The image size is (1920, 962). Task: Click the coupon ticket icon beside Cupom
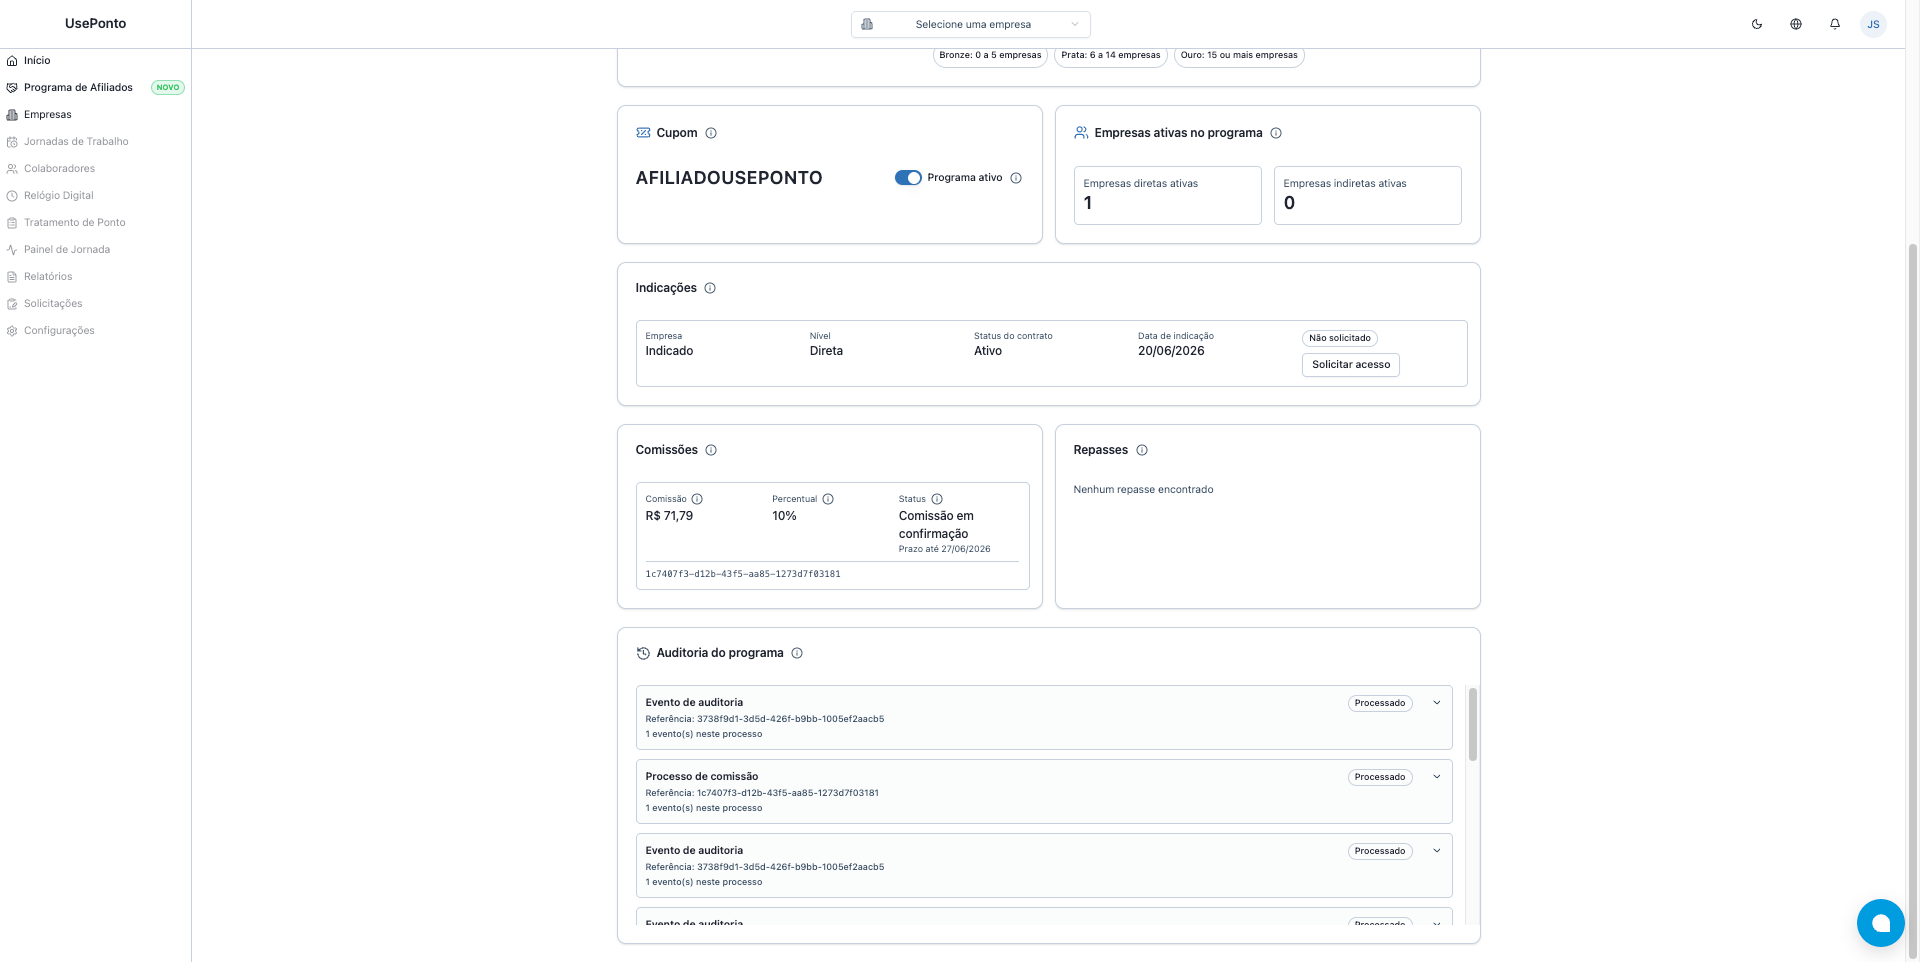[x=643, y=132]
